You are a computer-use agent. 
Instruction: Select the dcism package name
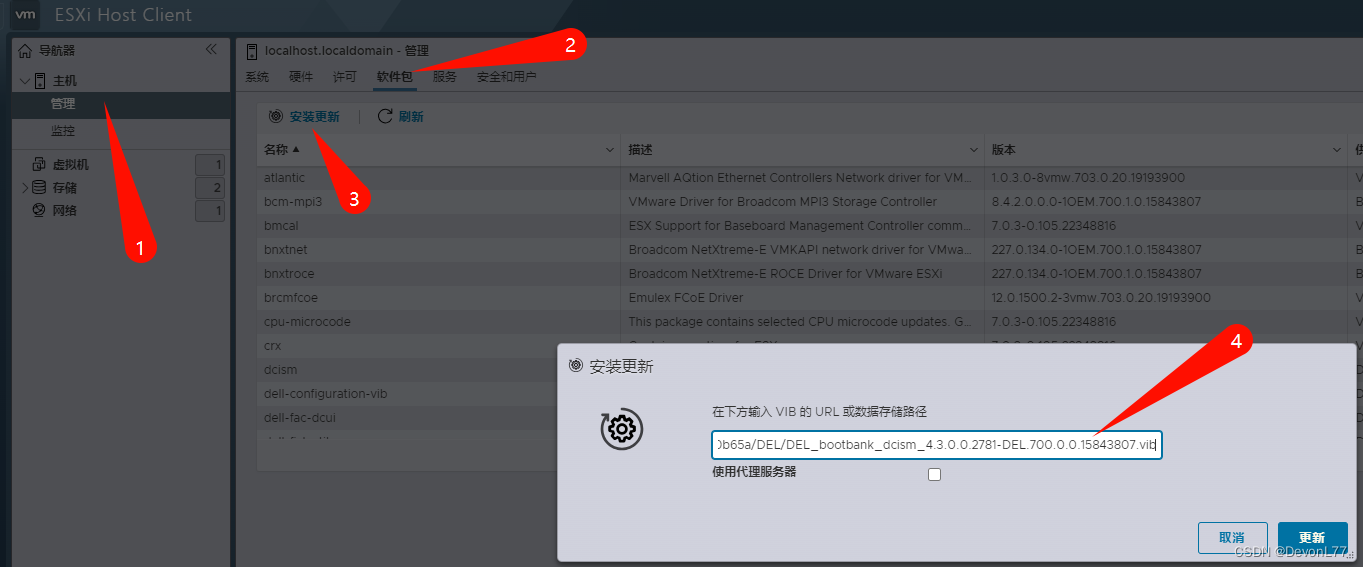pos(280,370)
